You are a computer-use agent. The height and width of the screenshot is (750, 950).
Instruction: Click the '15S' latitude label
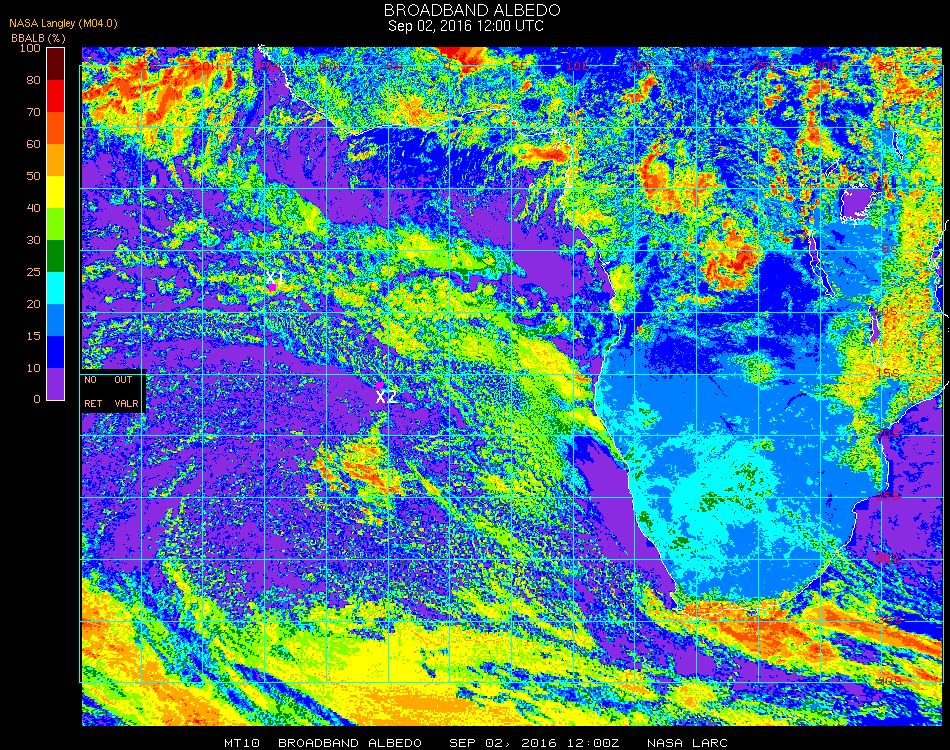click(888, 373)
